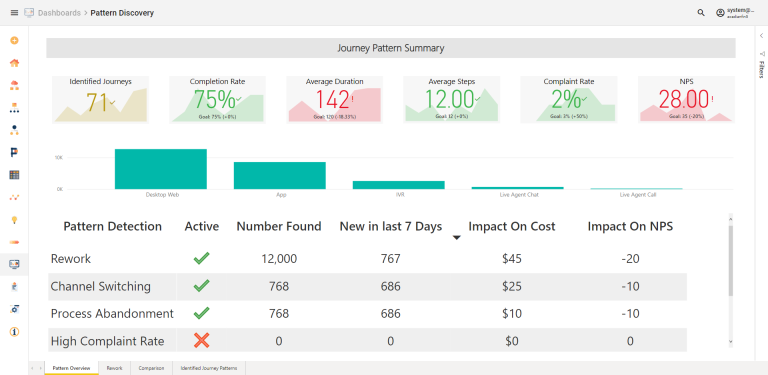Switch to the Identified Journey Patterns tab
The height and width of the screenshot is (375, 768).
(x=209, y=368)
